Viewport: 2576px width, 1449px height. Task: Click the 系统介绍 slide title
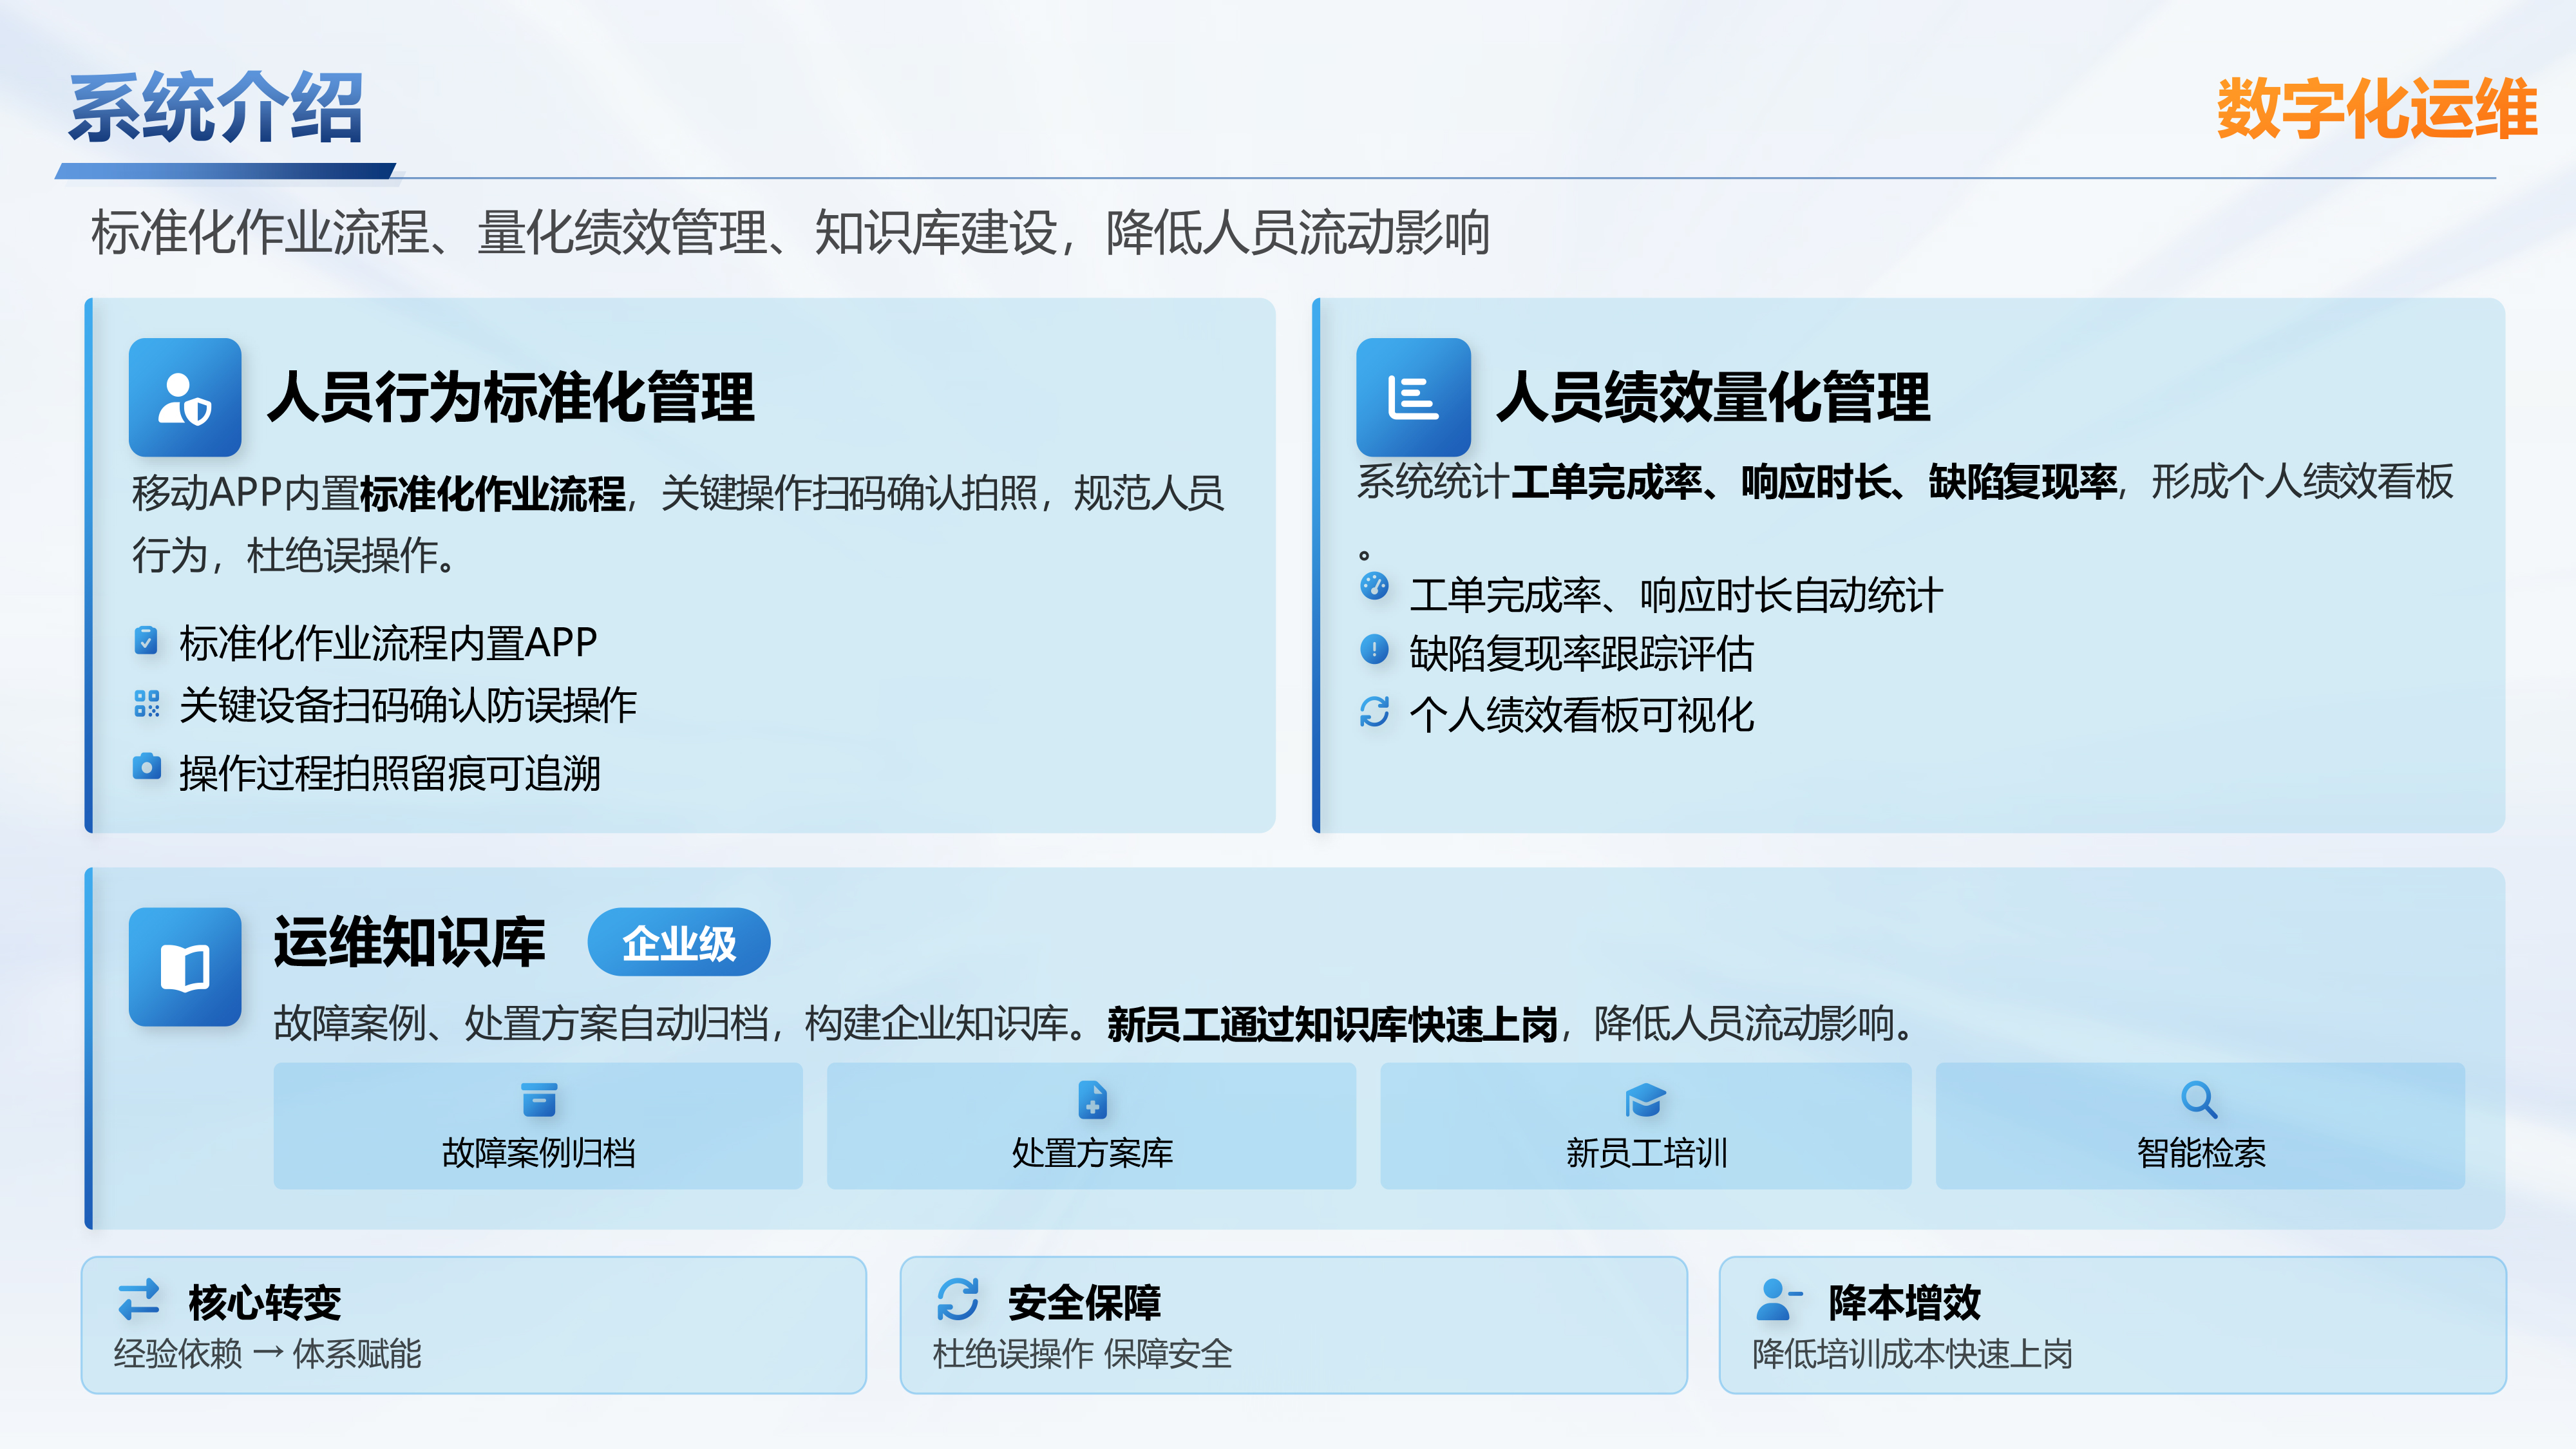(x=216, y=108)
